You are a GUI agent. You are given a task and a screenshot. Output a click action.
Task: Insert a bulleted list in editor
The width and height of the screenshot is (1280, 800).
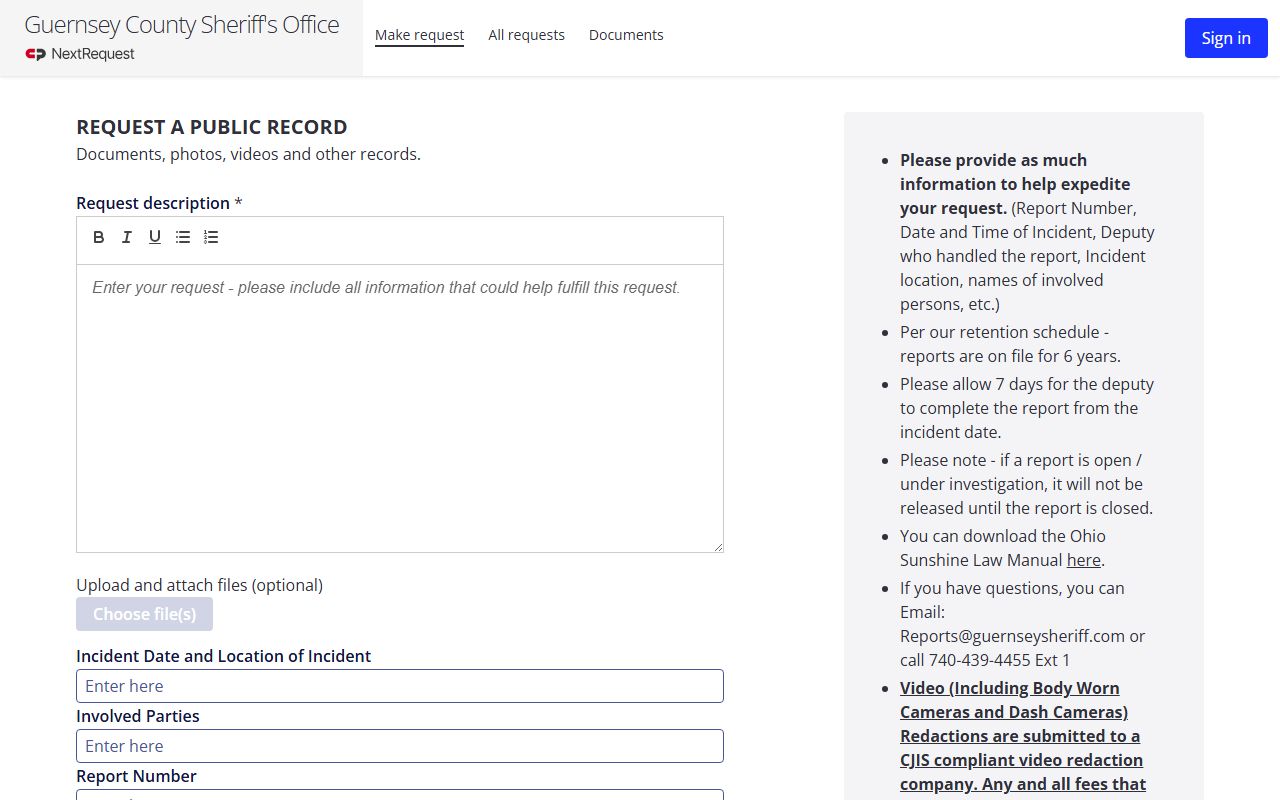pyautogui.click(x=183, y=237)
